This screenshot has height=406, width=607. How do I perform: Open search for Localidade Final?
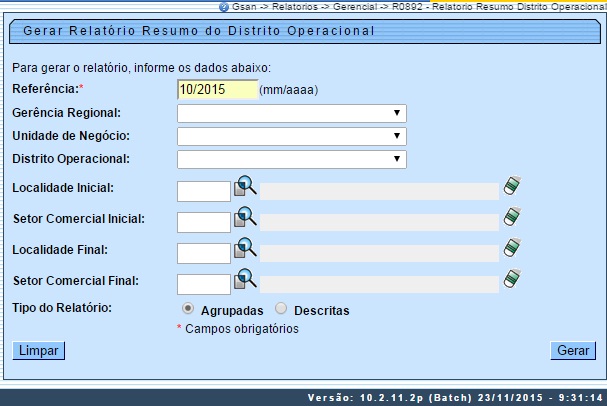click(245, 249)
